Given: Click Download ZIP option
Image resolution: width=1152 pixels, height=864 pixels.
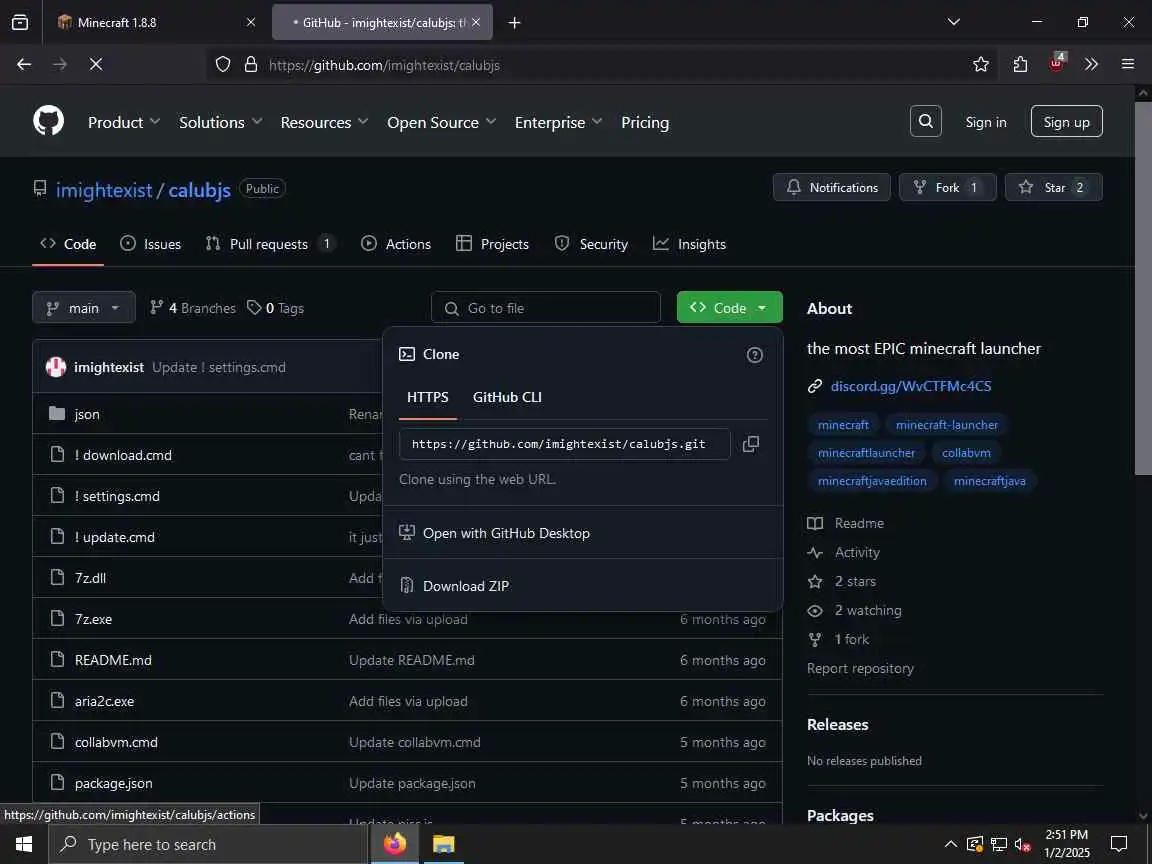Looking at the screenshot, I should click(583, 586).
